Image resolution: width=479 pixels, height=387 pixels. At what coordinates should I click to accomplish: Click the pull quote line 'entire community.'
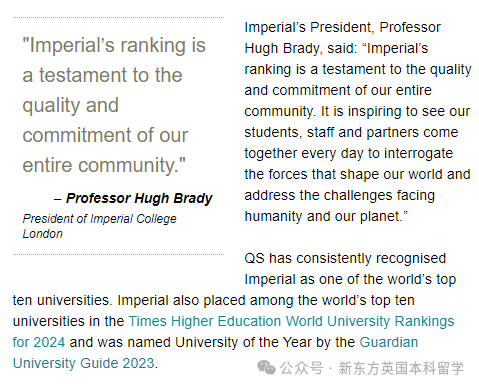(104, 165)
